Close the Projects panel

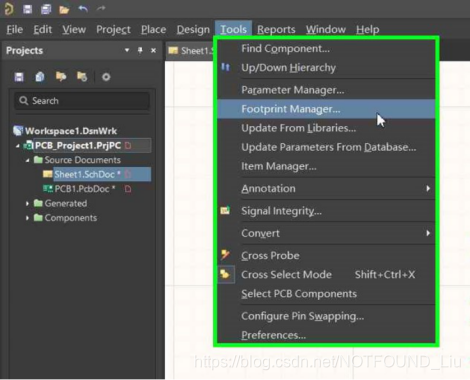tap(153, 50)
